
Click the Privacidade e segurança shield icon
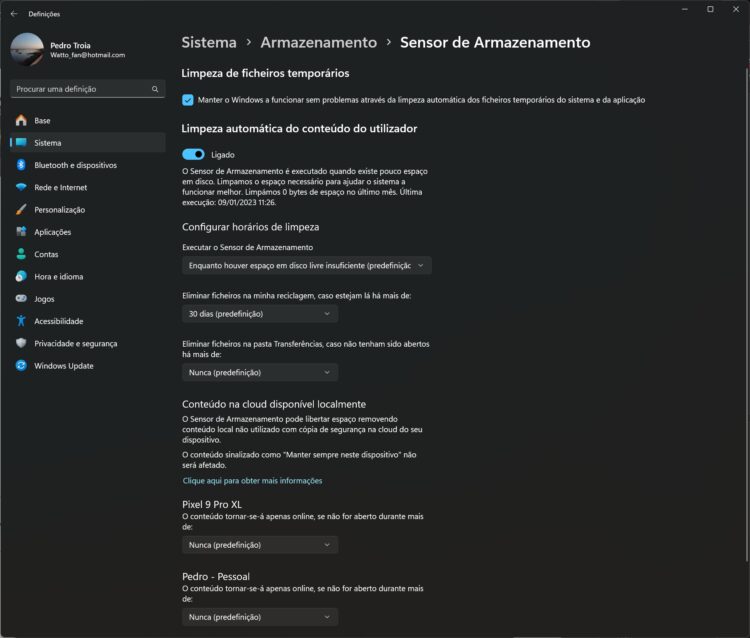(21, 343)
